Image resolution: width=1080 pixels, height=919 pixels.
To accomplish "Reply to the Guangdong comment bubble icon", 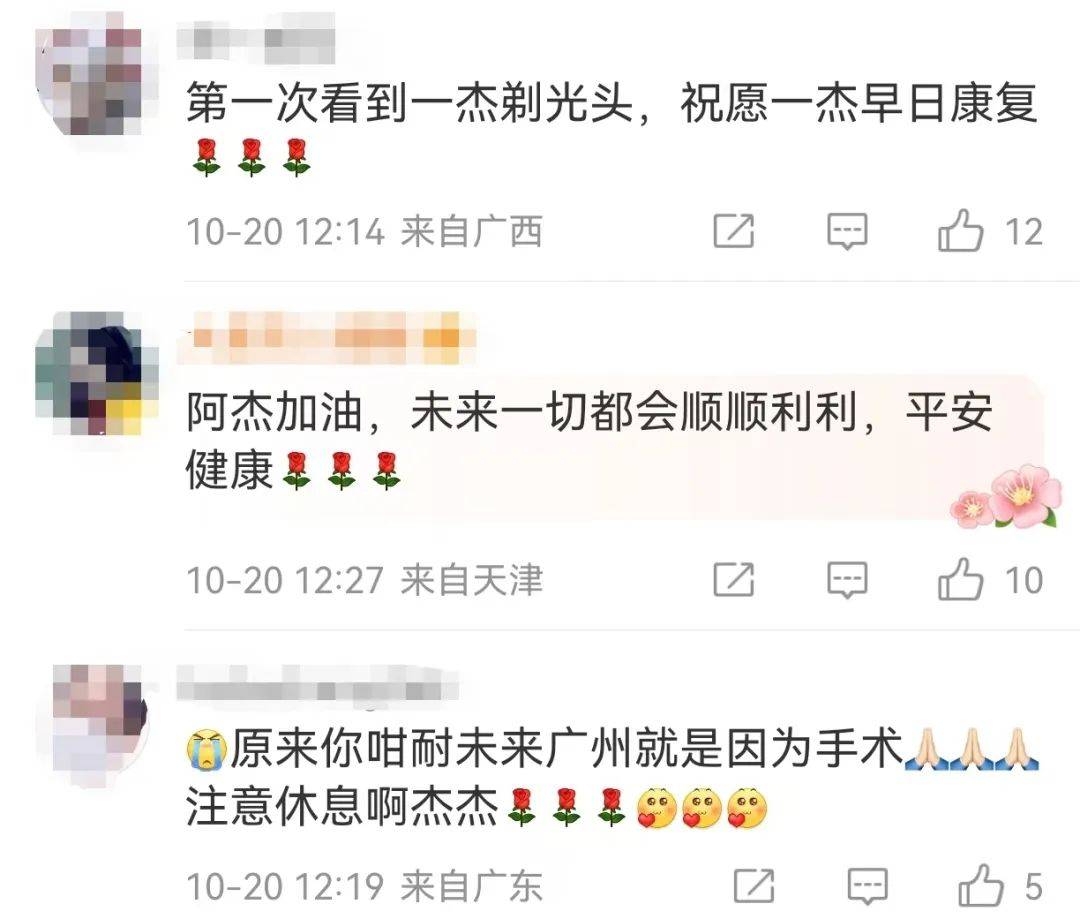I will (x=867, y=887).
